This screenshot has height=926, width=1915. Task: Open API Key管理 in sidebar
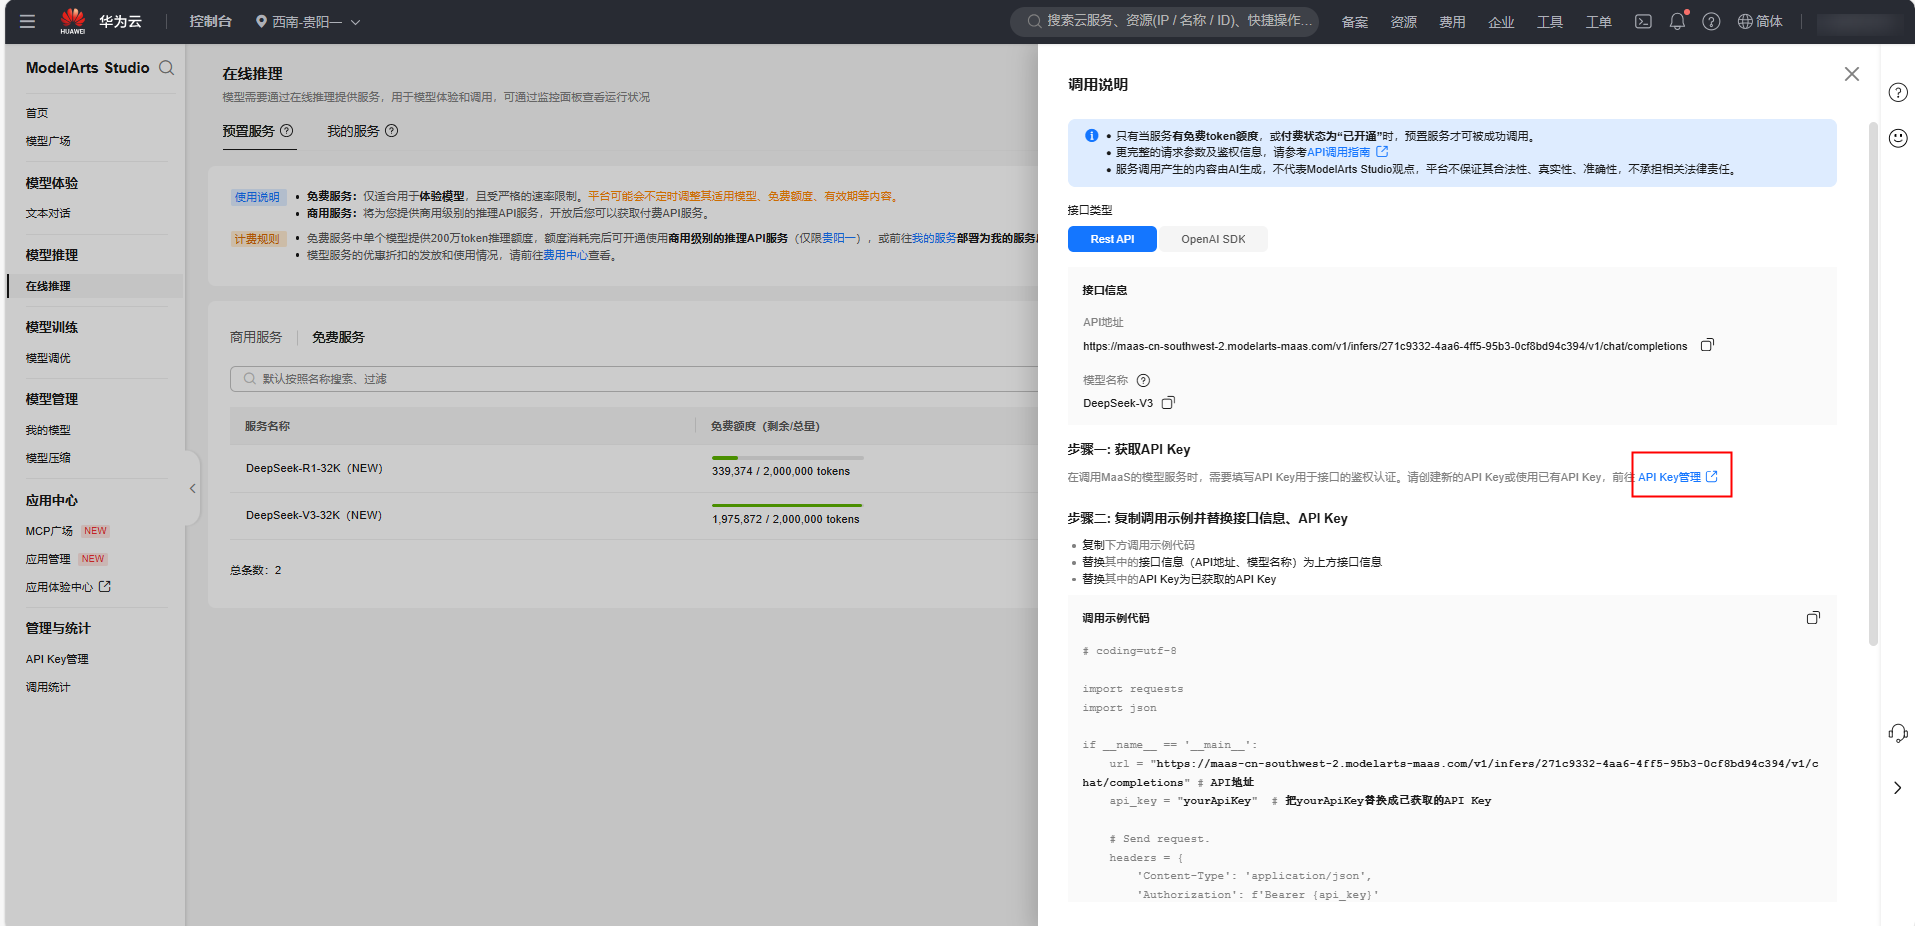pyautogui.click(x=57, y=659)
